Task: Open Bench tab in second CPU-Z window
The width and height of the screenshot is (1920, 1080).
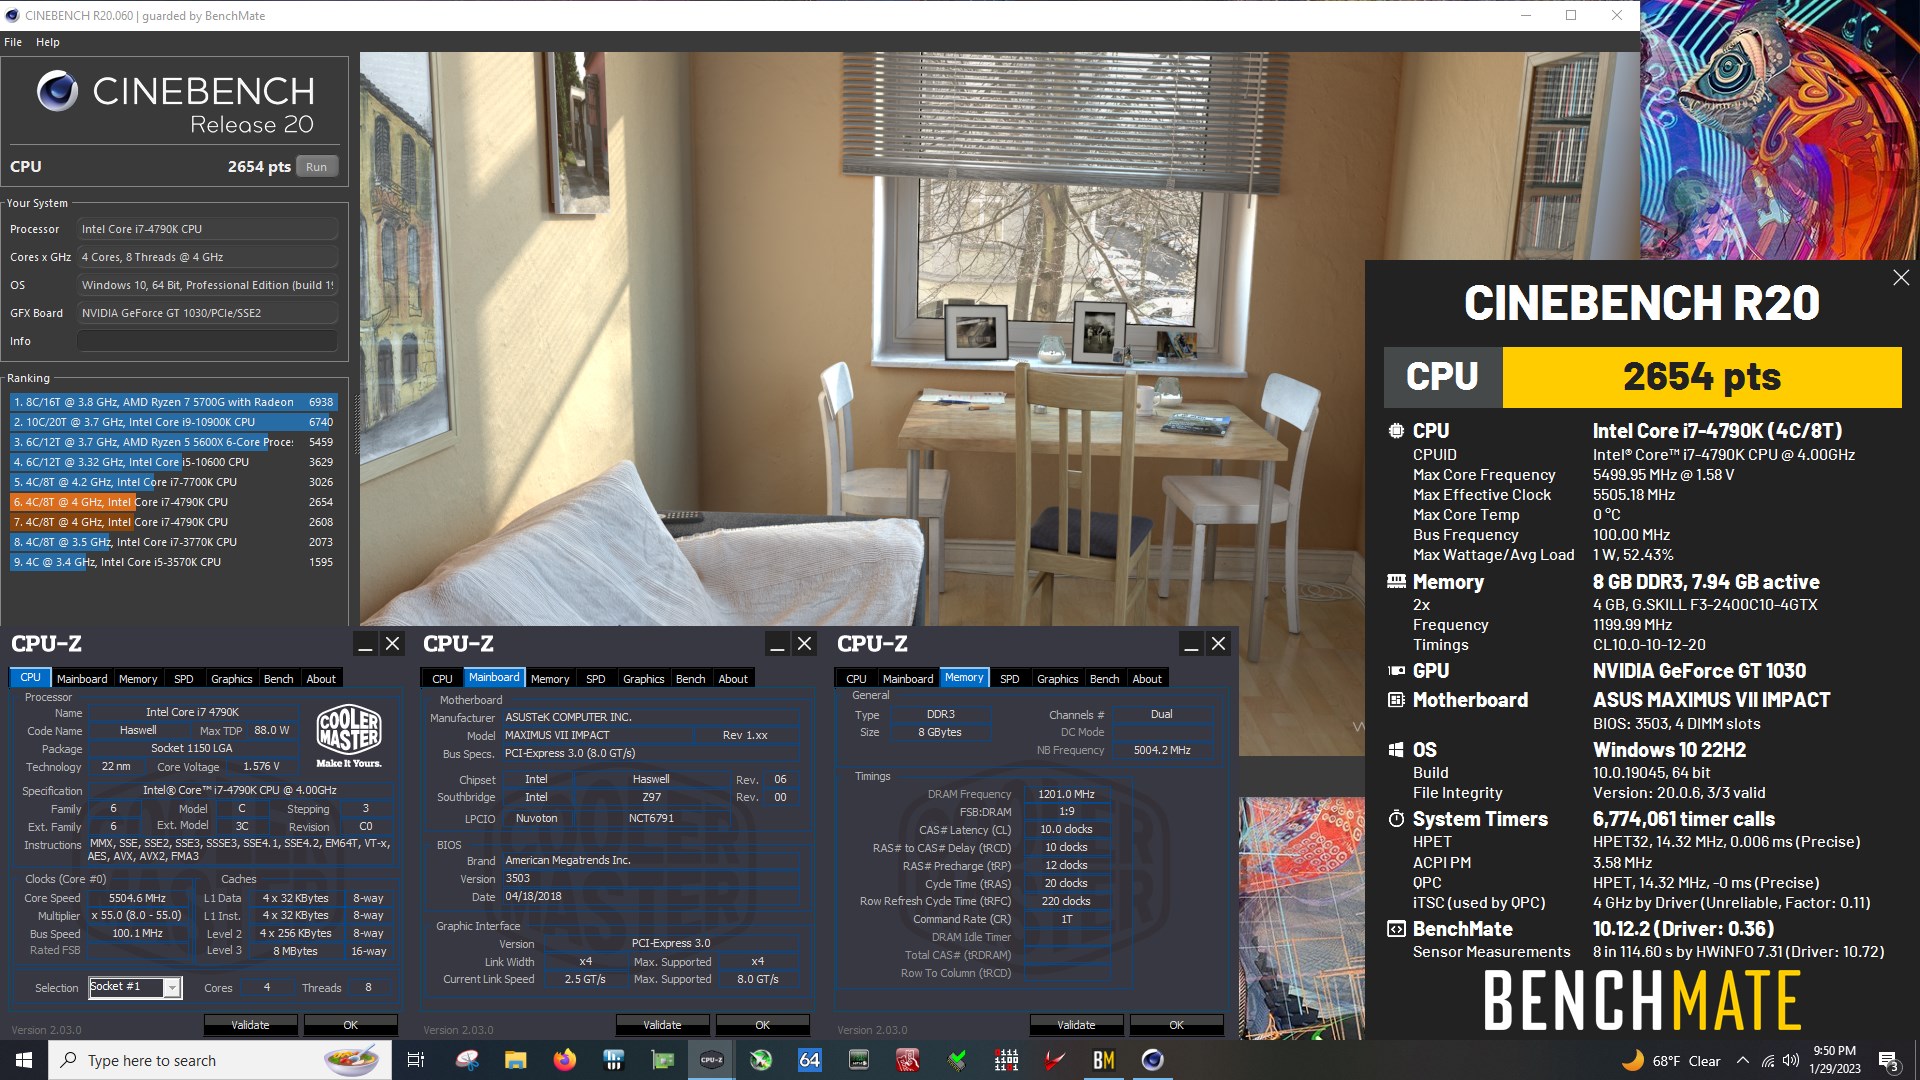Action: 691,678
